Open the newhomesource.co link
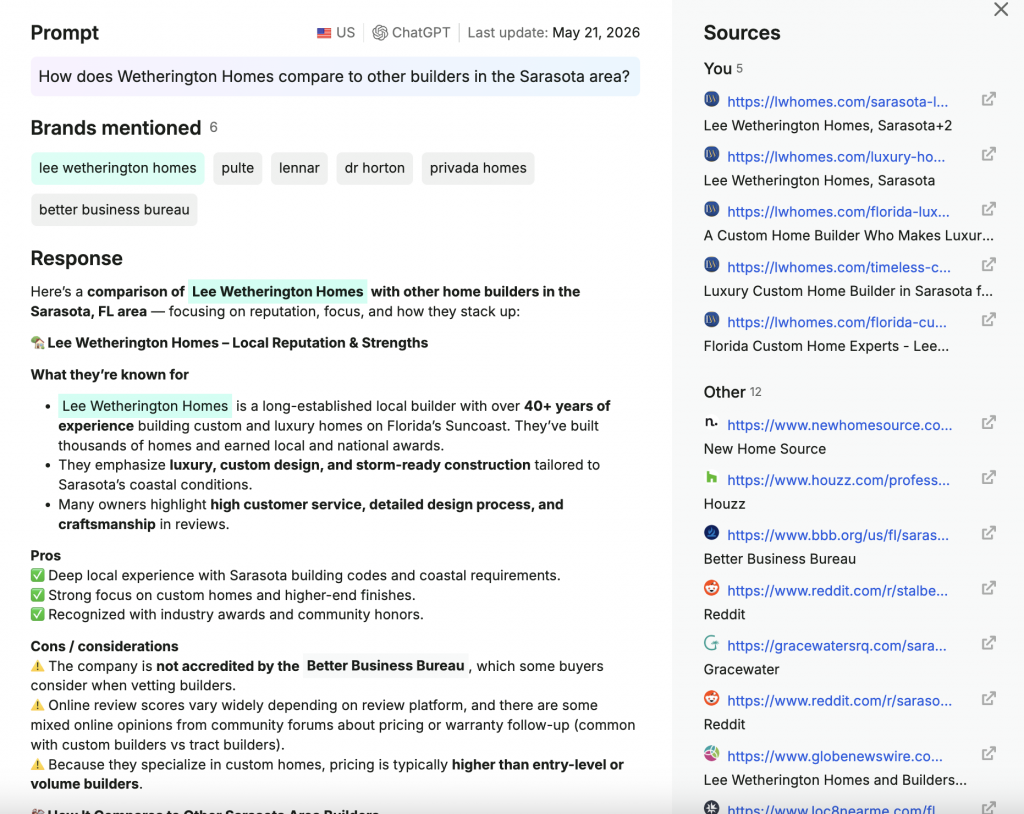Viewport: 1024px width, 814px height. pyautogui.click(x=839, y=425)
